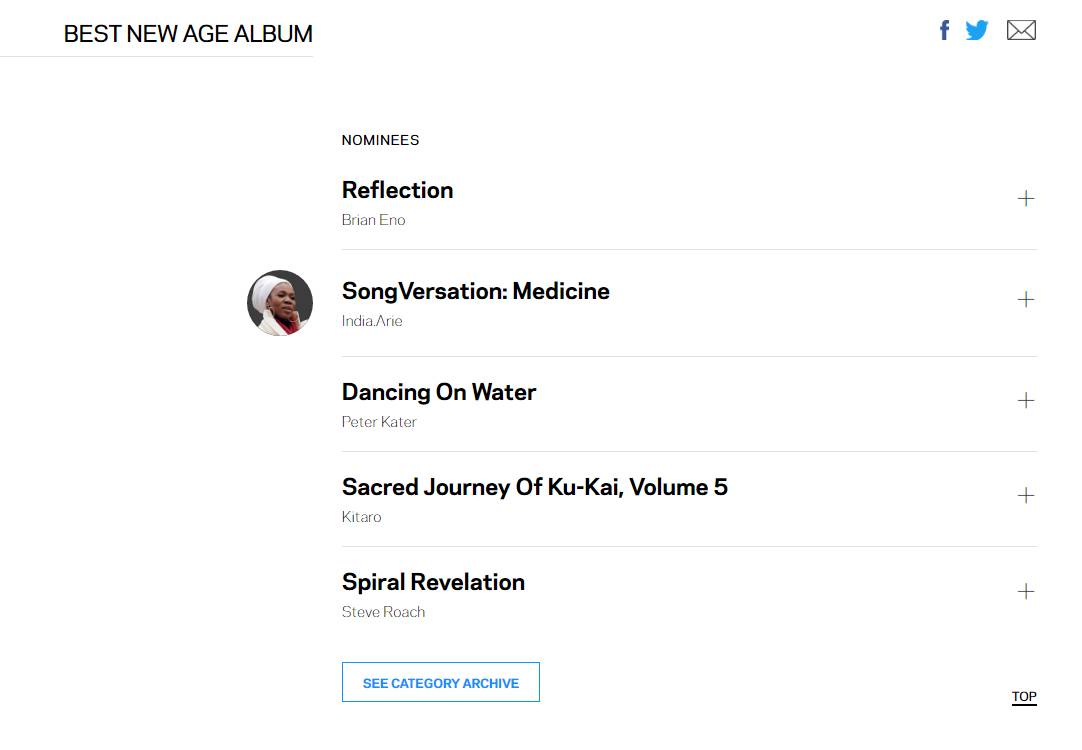Open the Reflection album title

pyautogui.click(x=398, y=190)
